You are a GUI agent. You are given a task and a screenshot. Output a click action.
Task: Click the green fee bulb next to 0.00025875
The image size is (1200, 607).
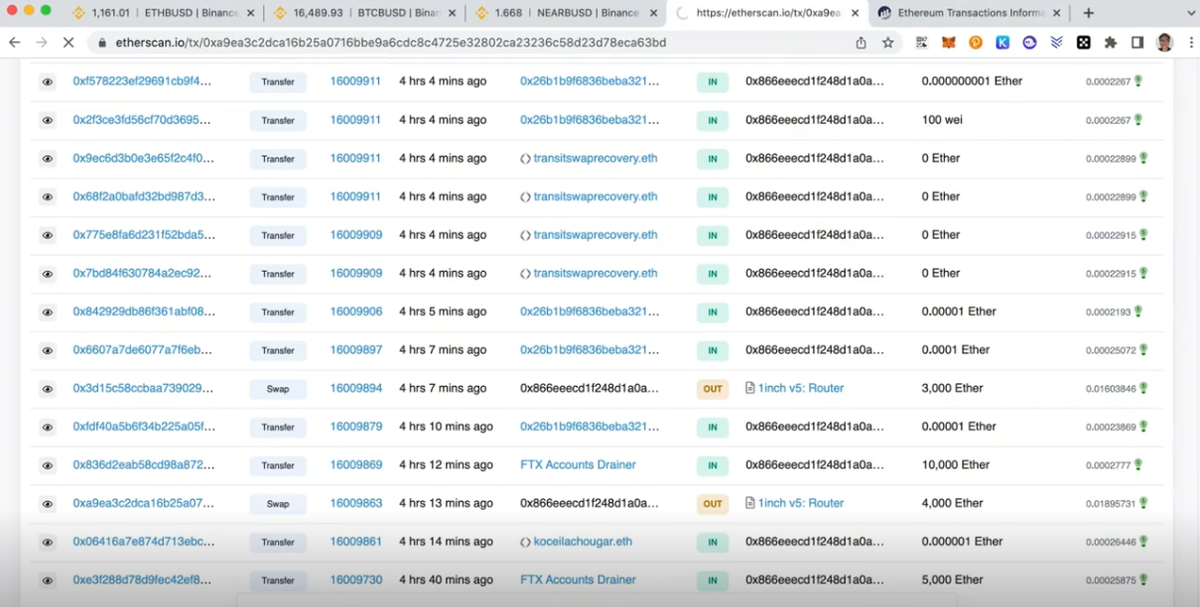point(1143,580)
